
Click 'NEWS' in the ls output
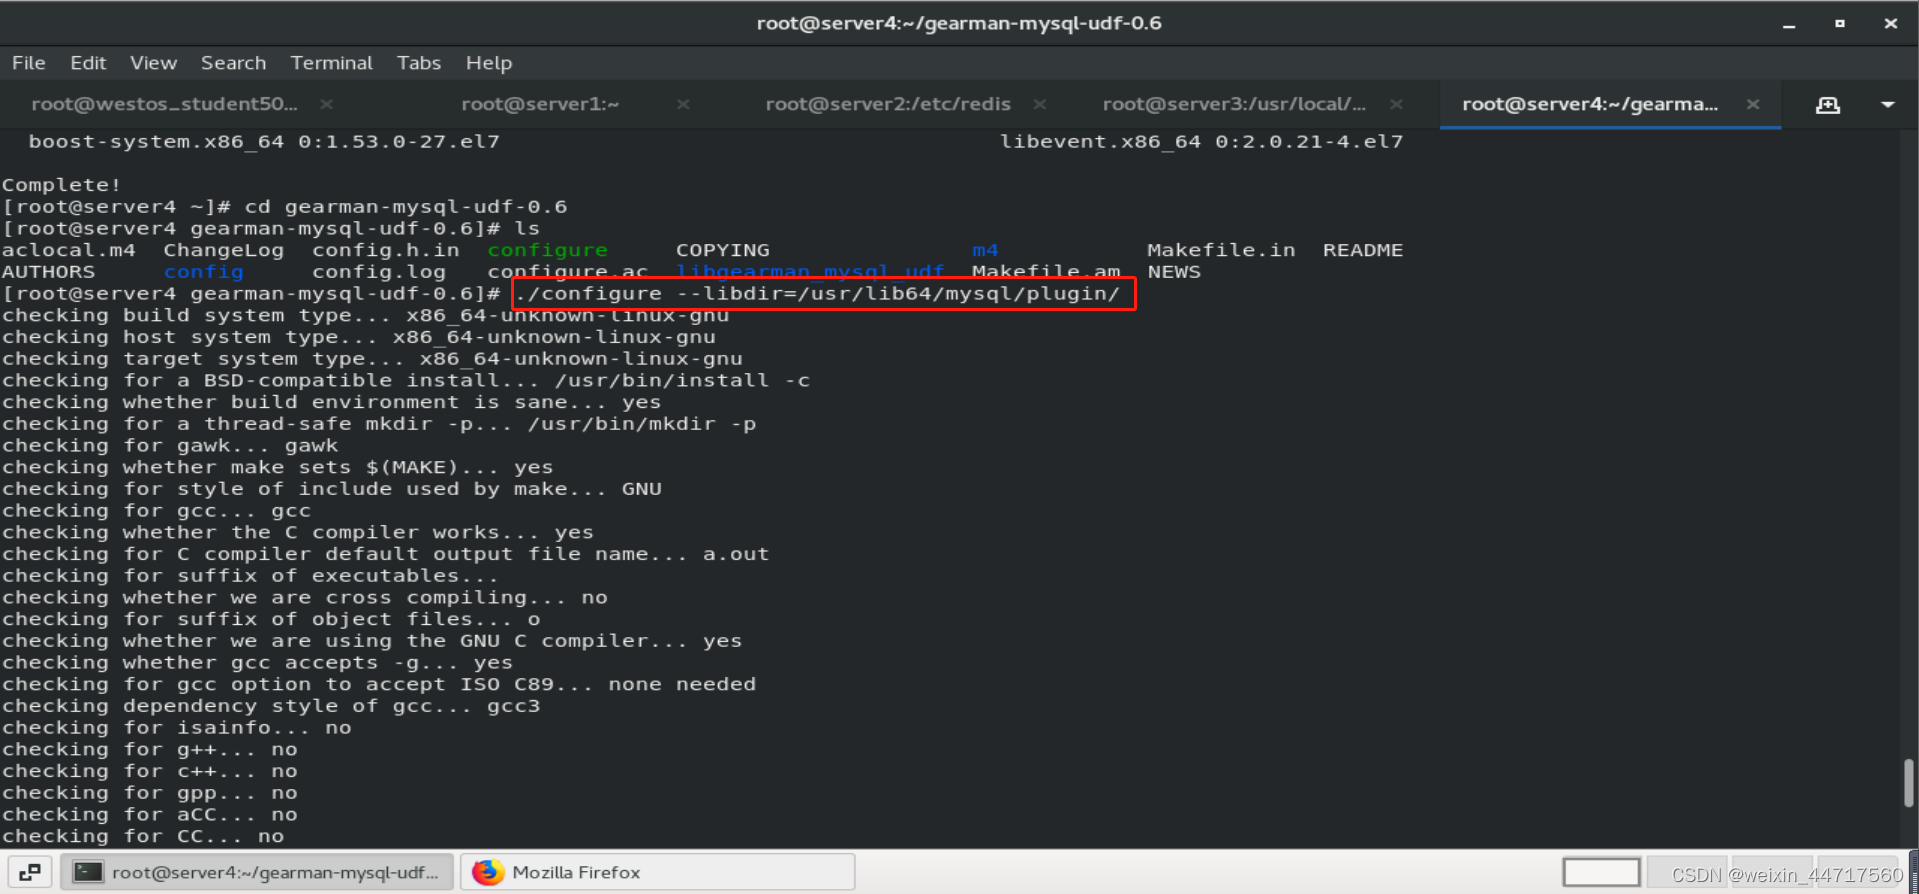(1174, 272)
